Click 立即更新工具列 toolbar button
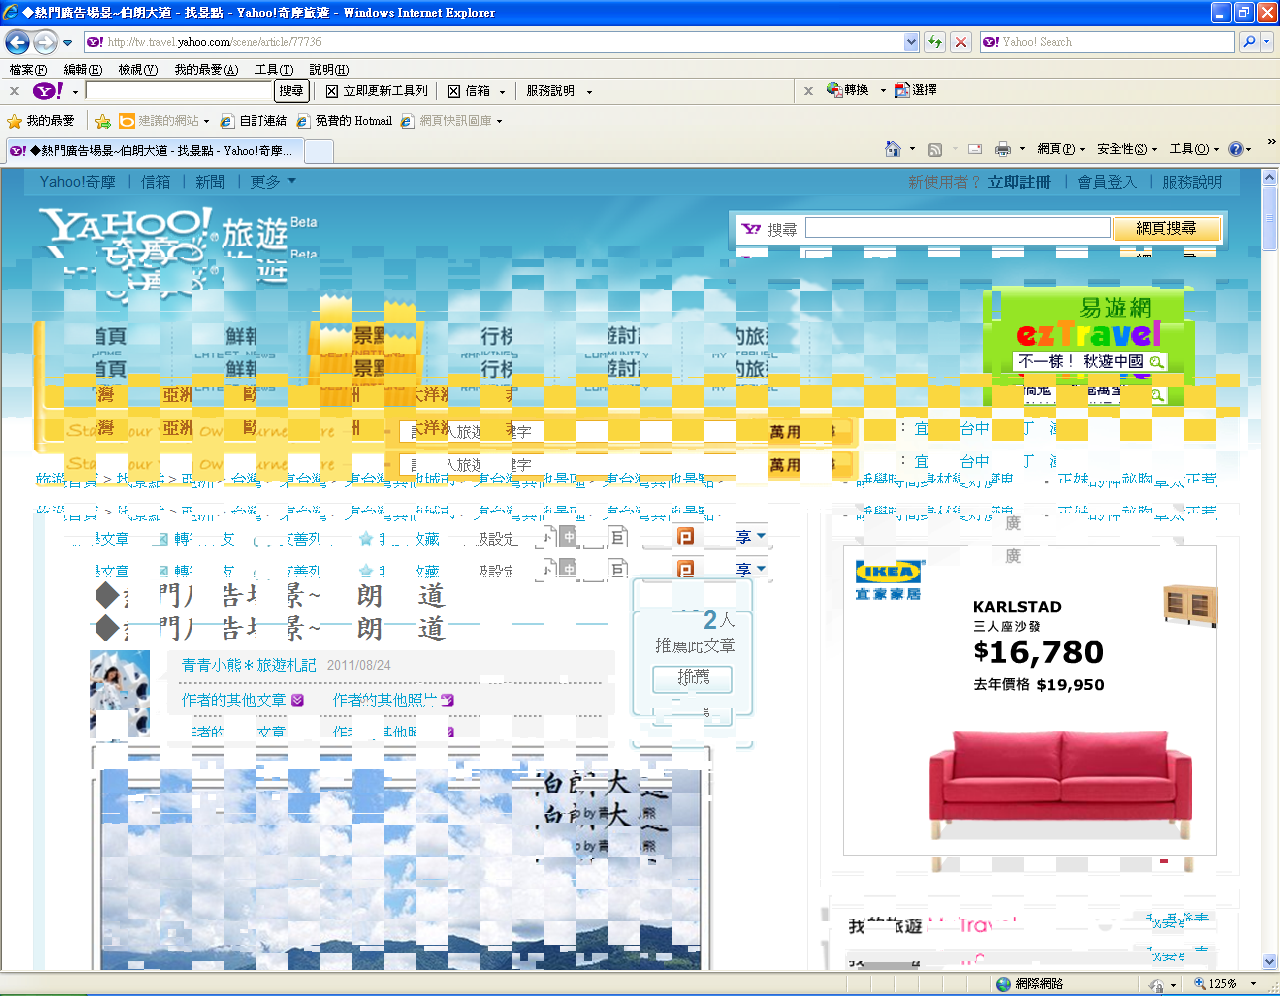The width and height of the screenshot is (1280, 996). [377, 91]
